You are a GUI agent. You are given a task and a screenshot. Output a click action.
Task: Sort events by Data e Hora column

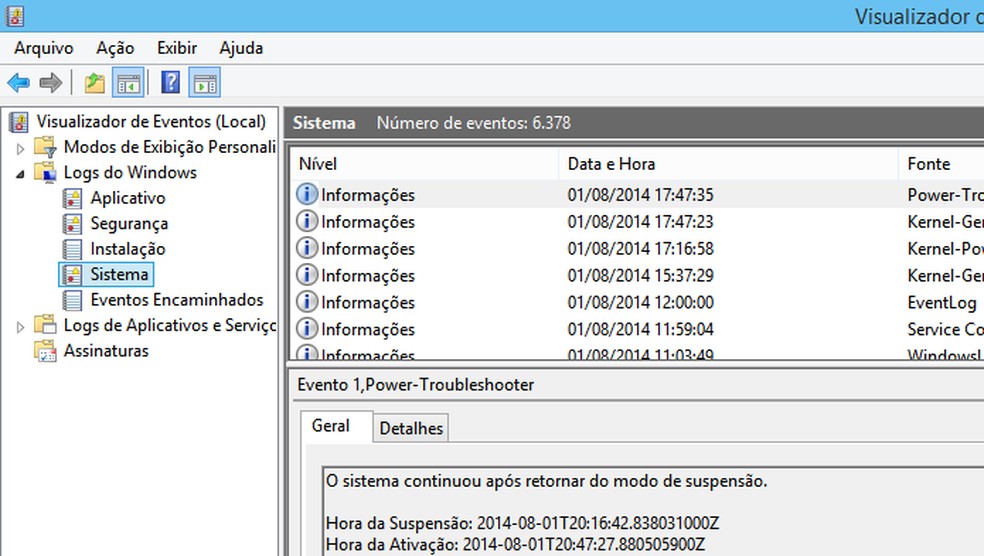[x=611, y=164]
